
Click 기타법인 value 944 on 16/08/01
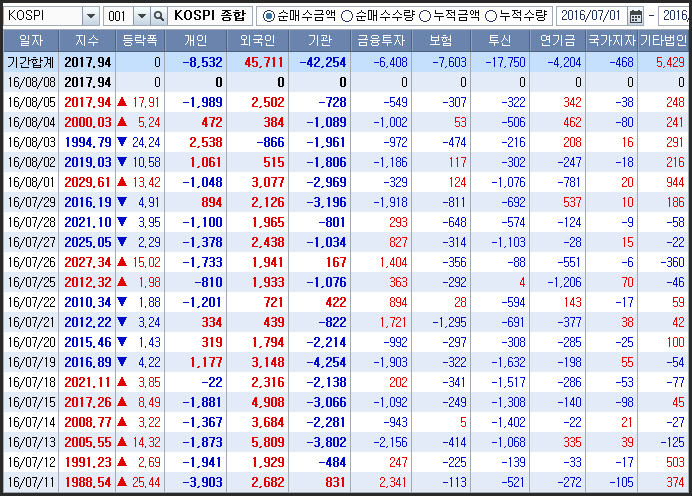(675, 182)
